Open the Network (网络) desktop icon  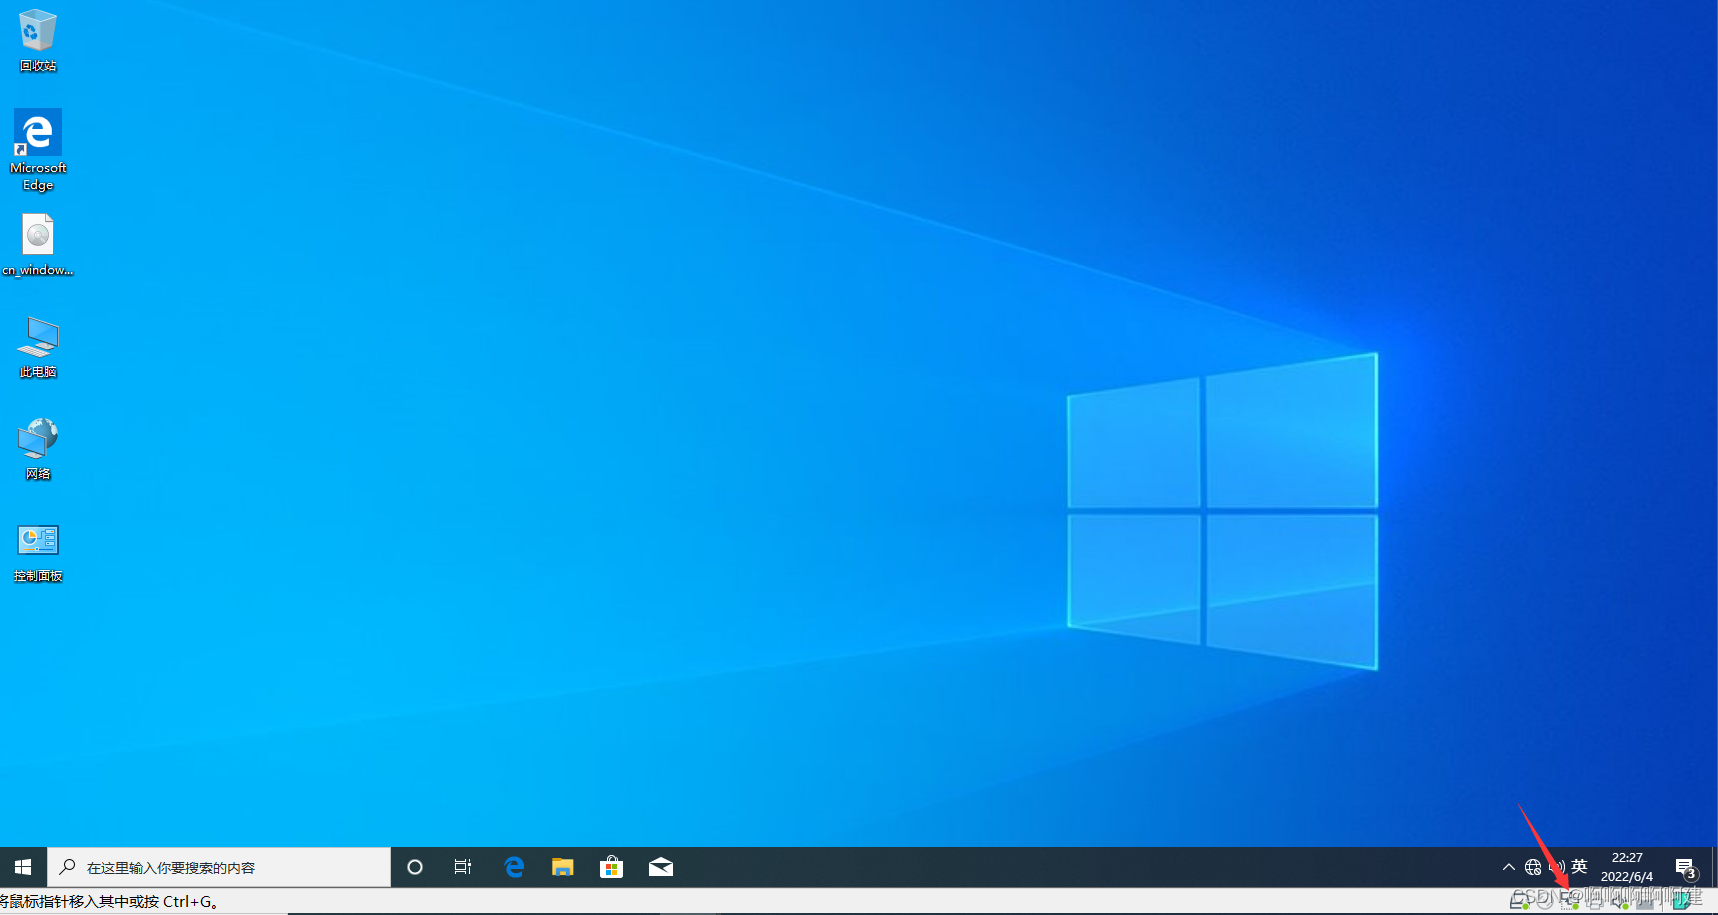(x=38, y=449)
